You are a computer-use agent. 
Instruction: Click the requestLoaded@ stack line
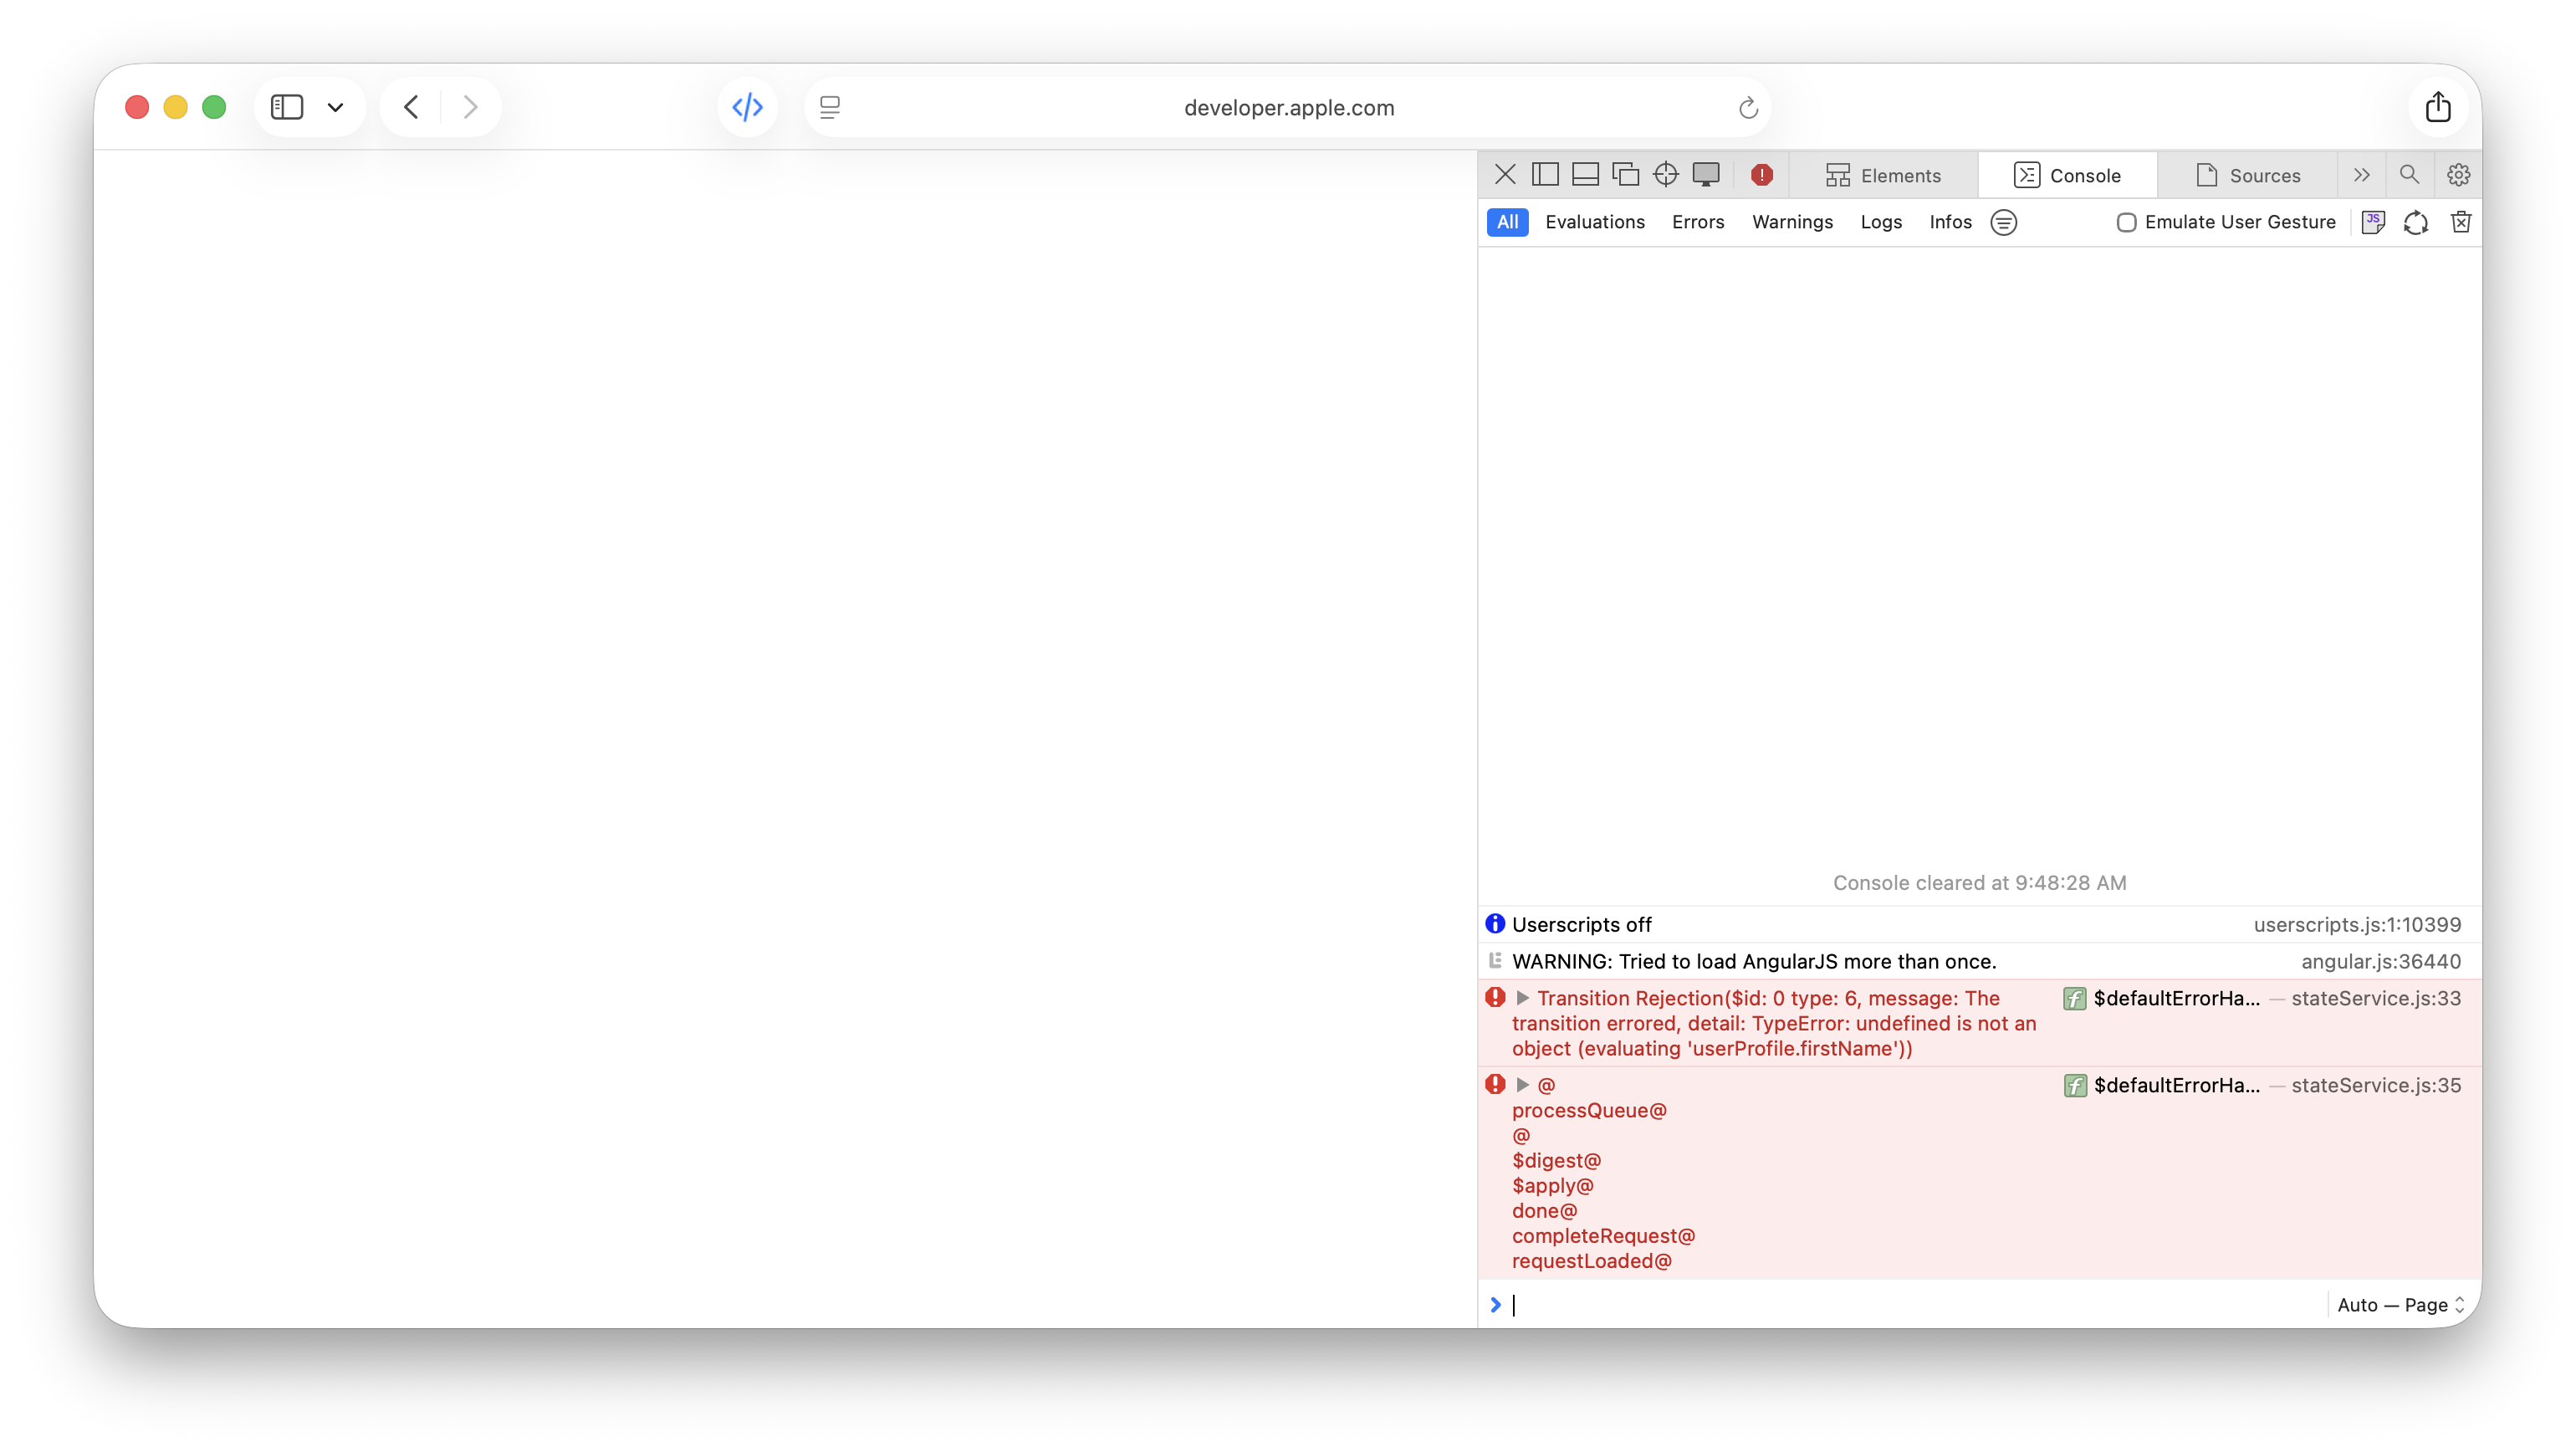tap(1591, 1261)
